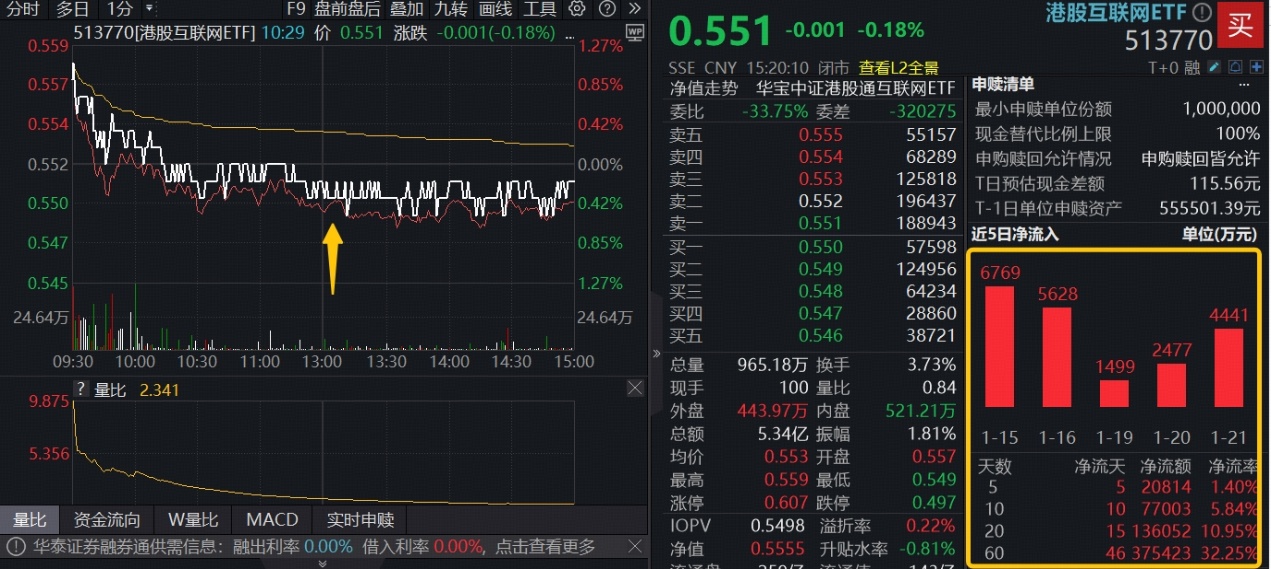
Task: Open the 1分 period dropdown arrow
Action: click(150, 9)
